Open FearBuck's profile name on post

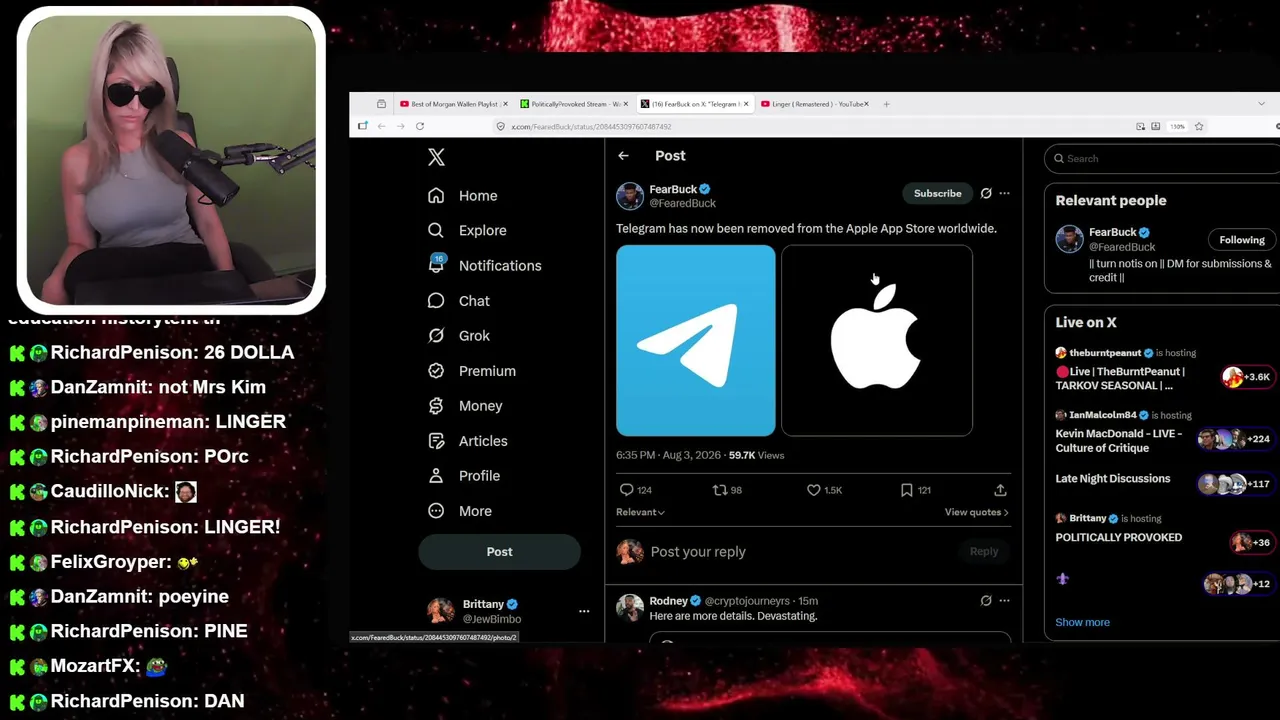[x=673, y=189]
